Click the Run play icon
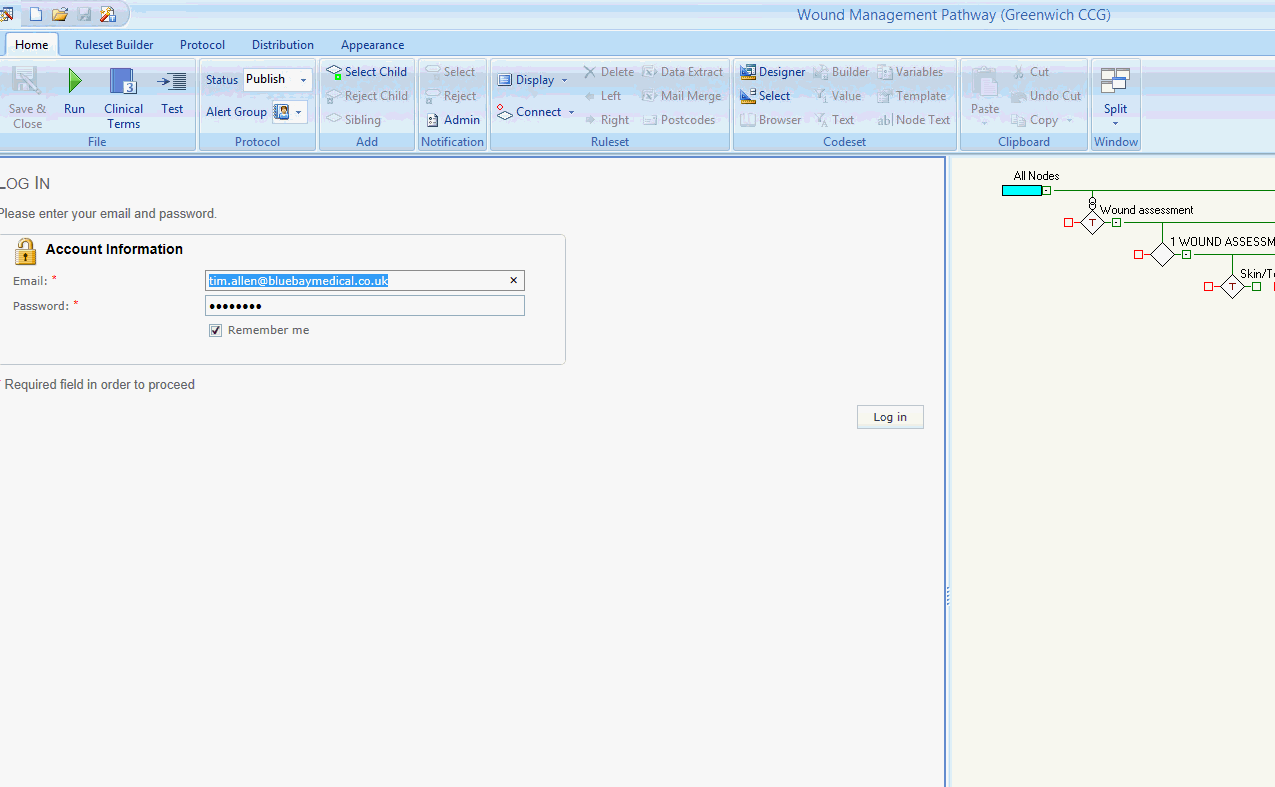The width and height of the screenshot is (1275, 787). click(74, 83)
